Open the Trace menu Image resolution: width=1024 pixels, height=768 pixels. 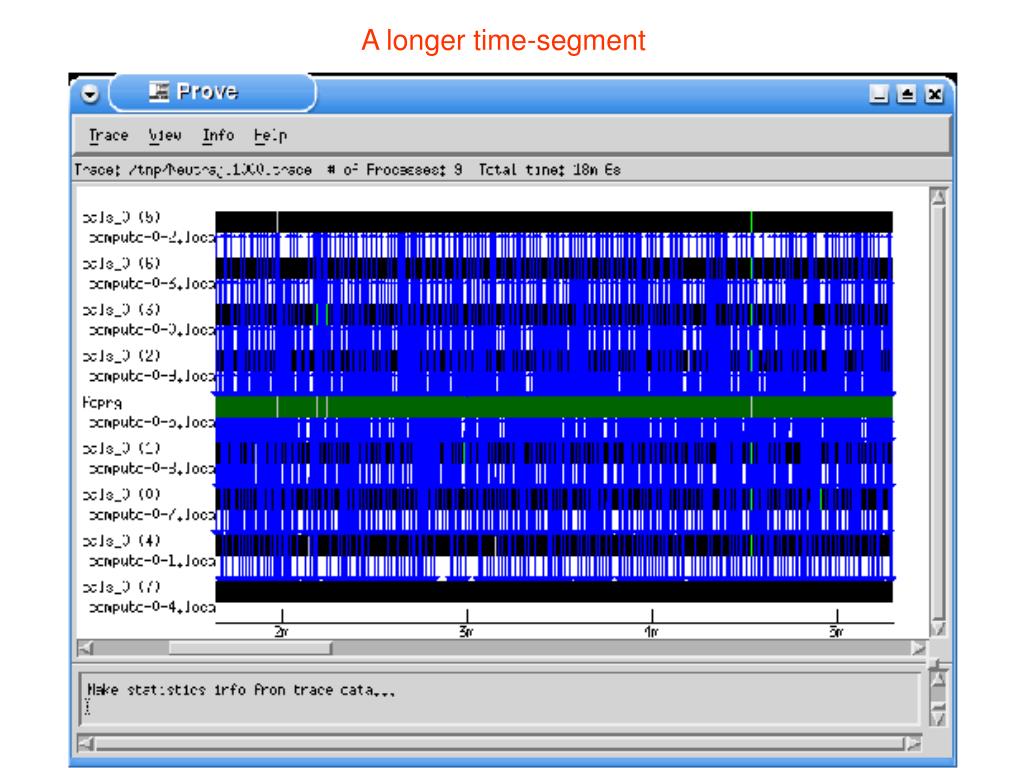(x=108, y=135)
